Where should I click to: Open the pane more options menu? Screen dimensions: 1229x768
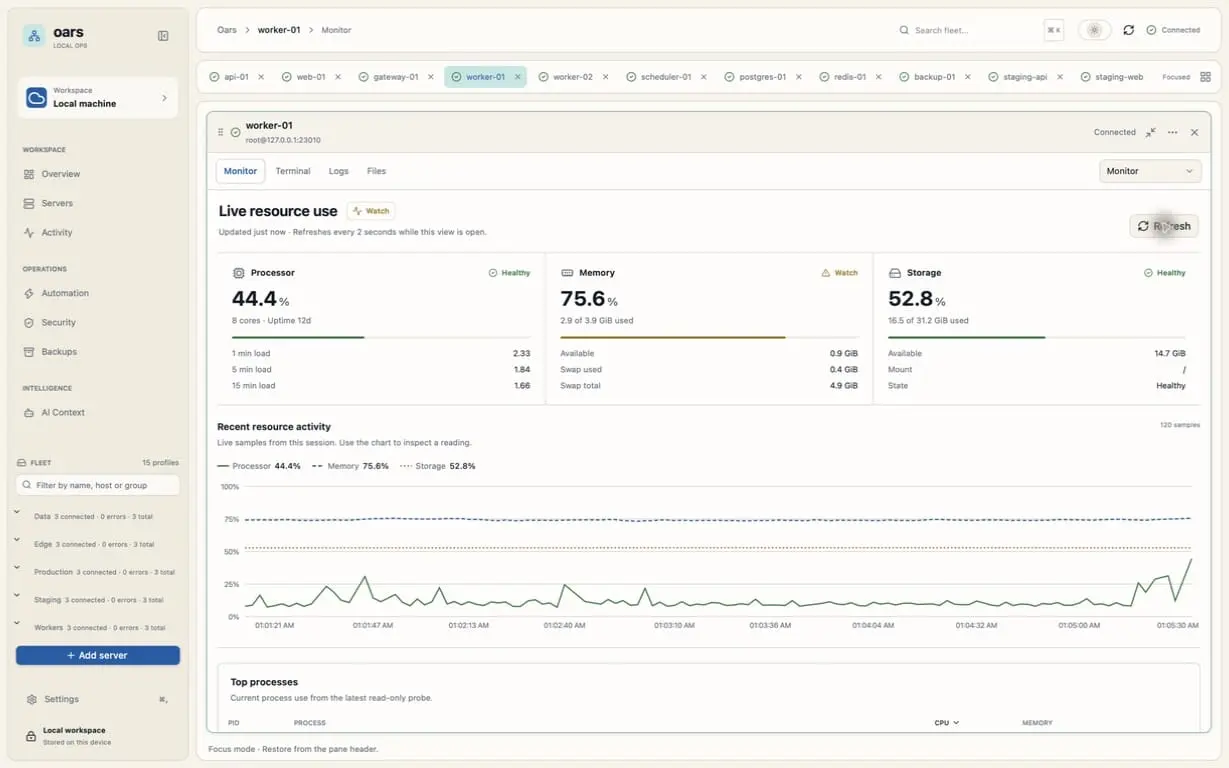[1172, 132]
